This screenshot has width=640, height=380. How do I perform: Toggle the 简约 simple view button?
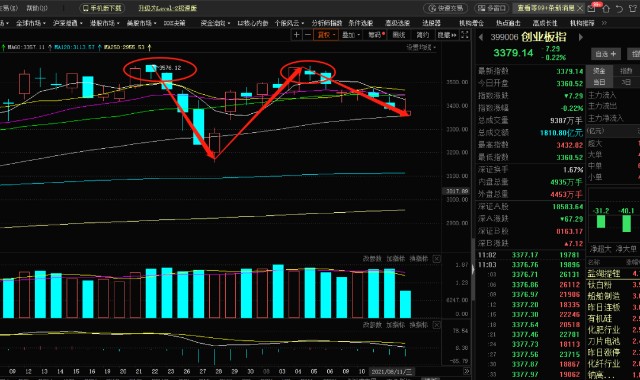pos(422,35)
